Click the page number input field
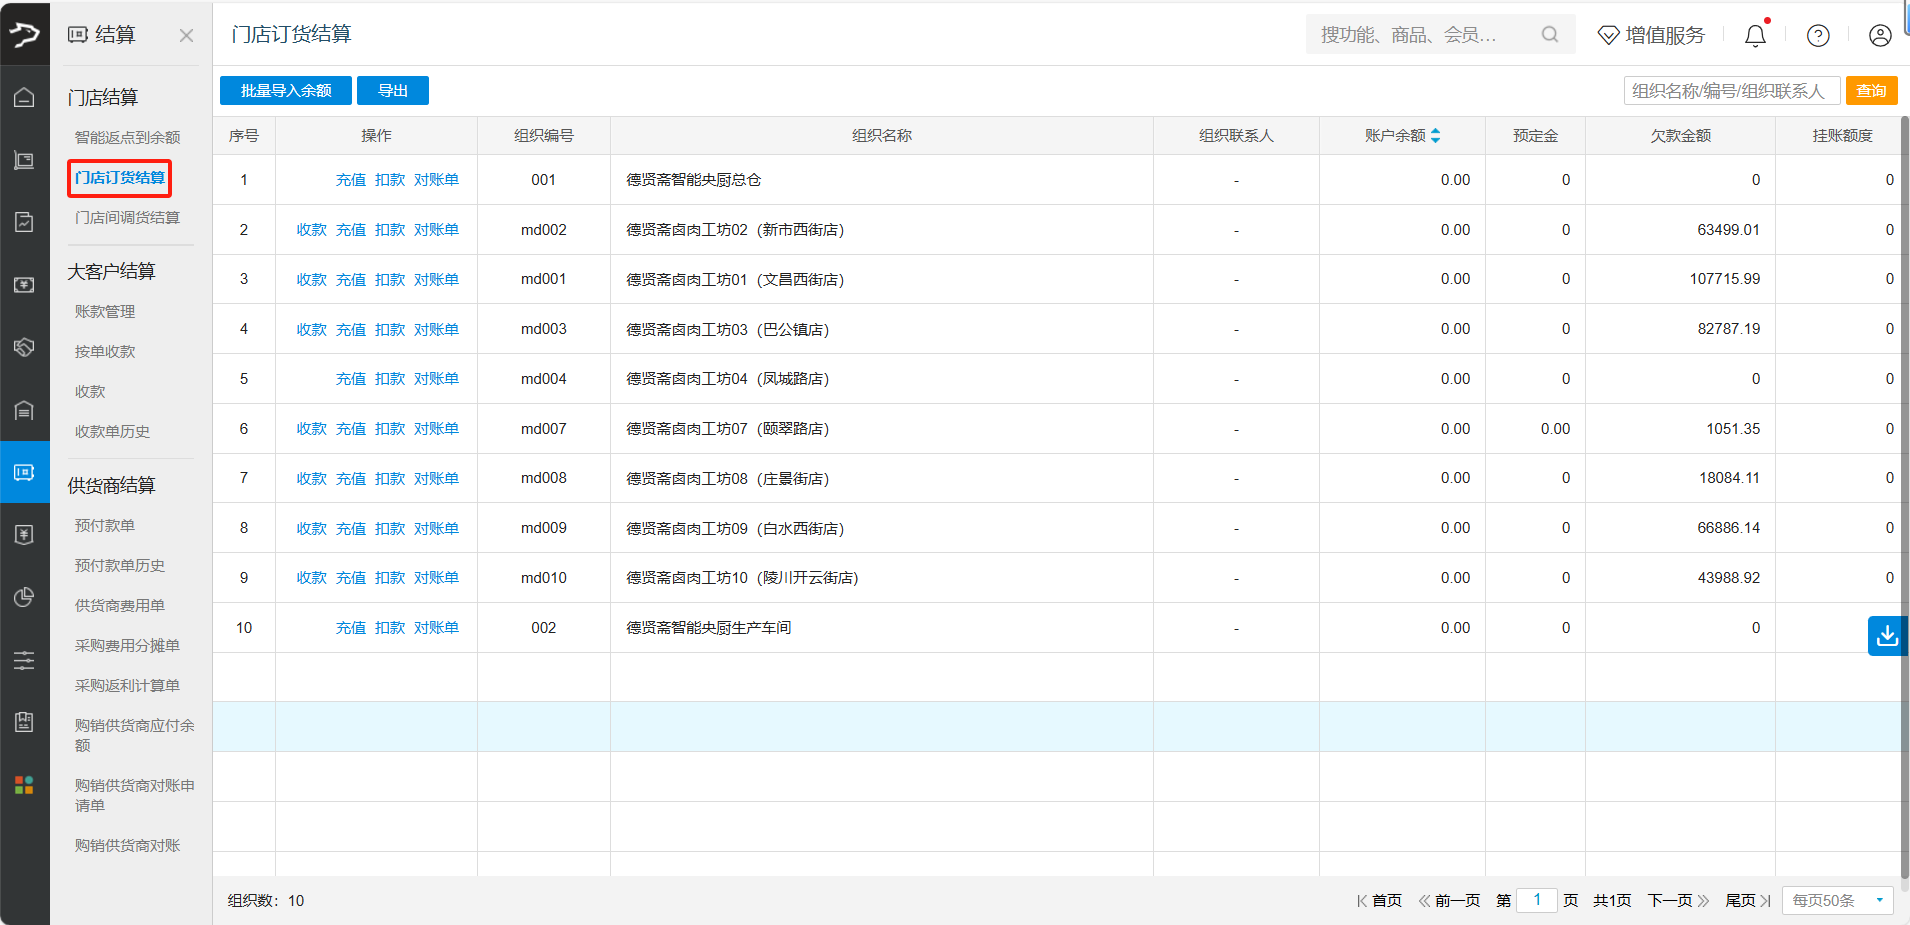1910x925 pixels. tap(1537, 900)
